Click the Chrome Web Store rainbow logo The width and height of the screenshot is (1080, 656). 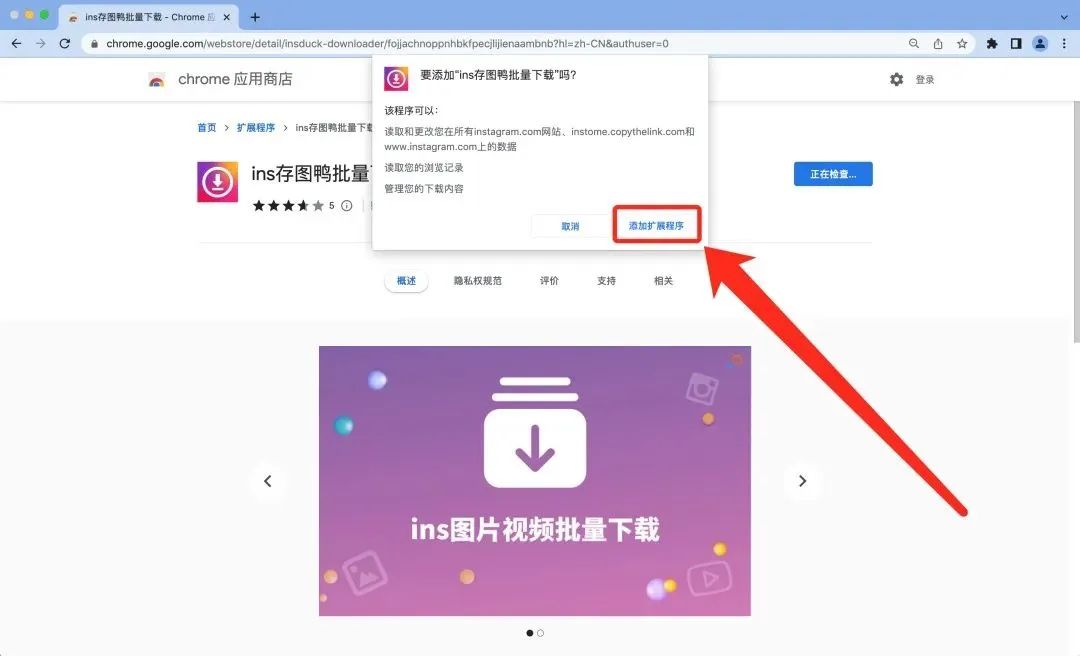tap(156, 80)
